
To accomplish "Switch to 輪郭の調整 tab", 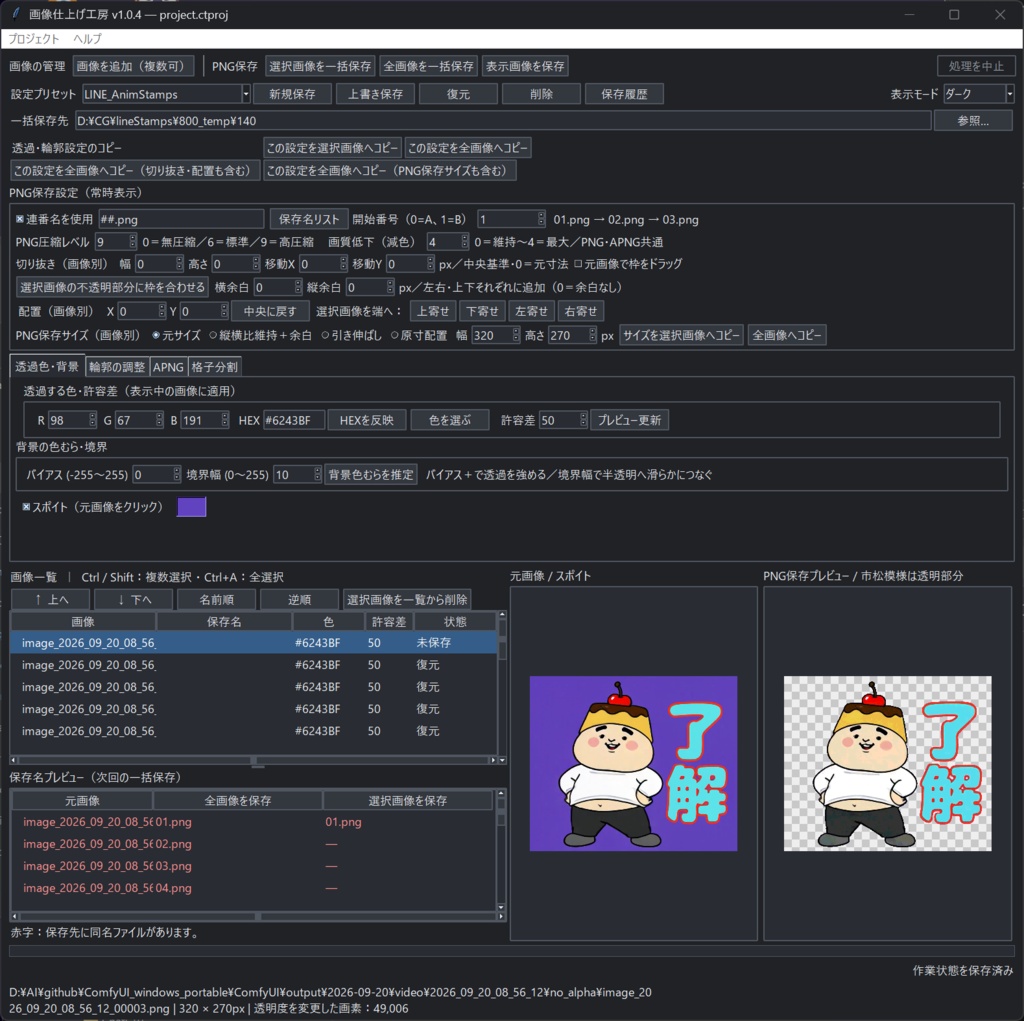I will pos(117,367).
